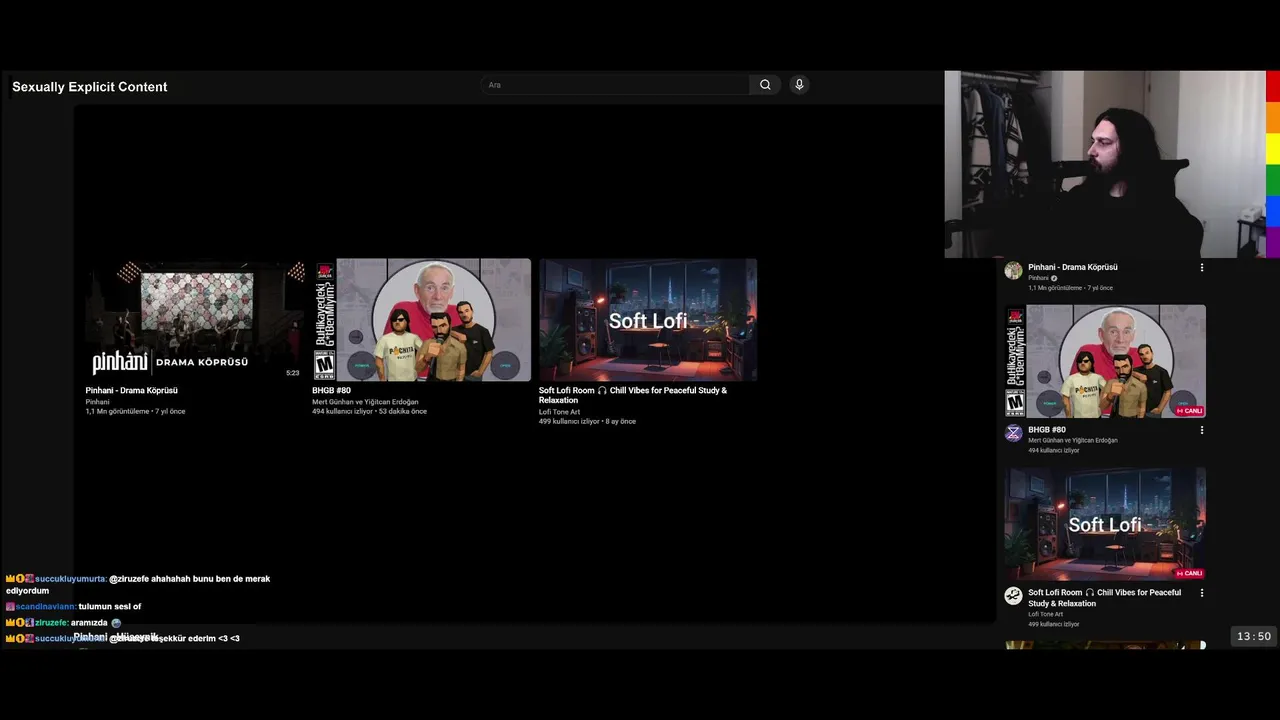Click the search magnifier button
Viewport: 1280px width, 720px height.
(765, 85)
